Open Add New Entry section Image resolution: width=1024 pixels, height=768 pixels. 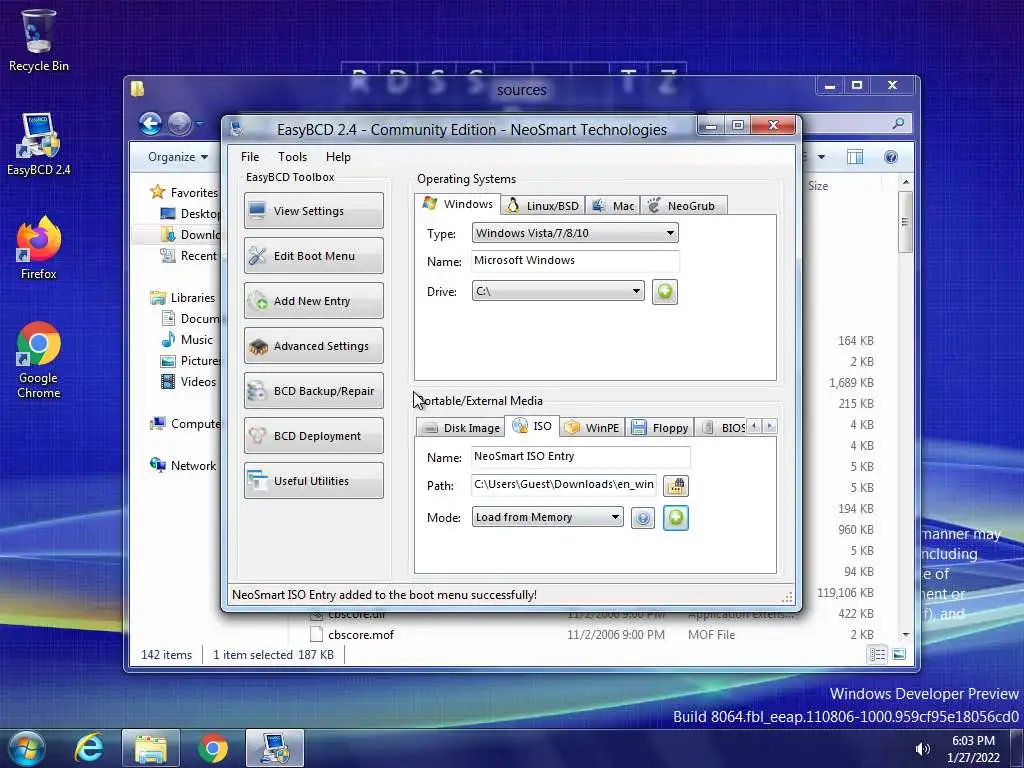[x=313, y=300]
